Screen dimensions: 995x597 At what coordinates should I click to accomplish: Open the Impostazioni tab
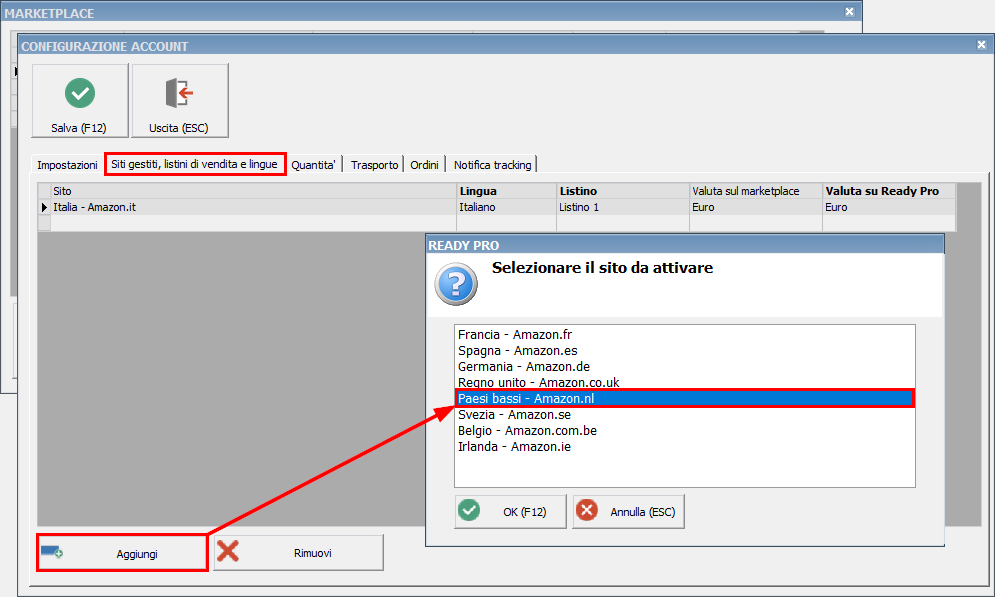click(67, 165)
